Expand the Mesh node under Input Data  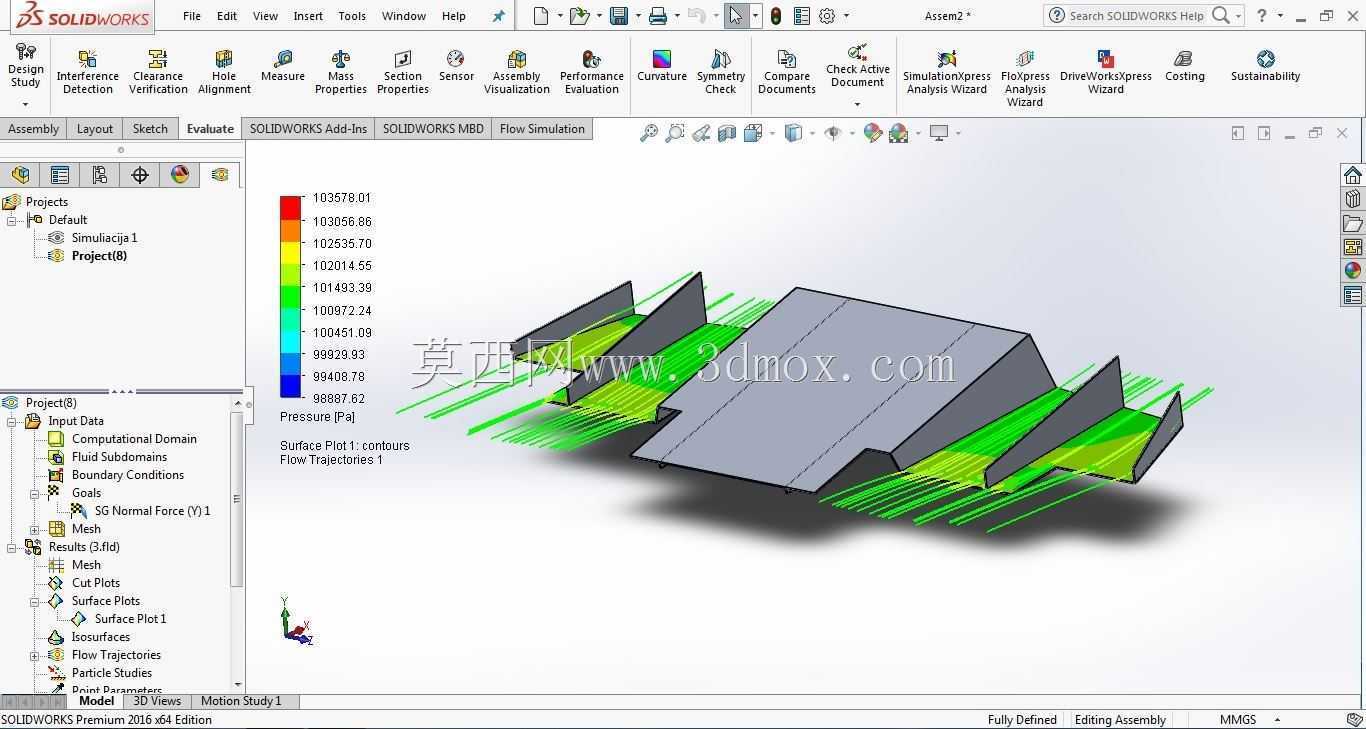pyautogui.click(x=34, y=529)
